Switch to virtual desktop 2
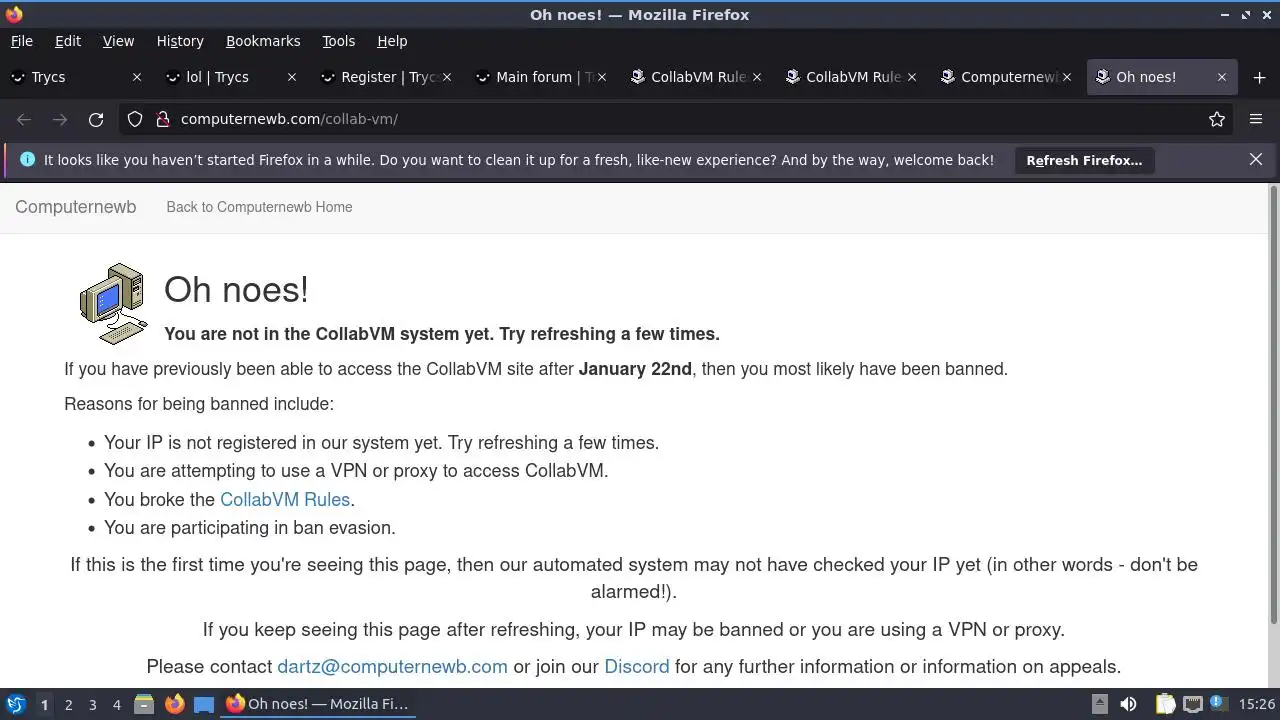 [68, 704]
